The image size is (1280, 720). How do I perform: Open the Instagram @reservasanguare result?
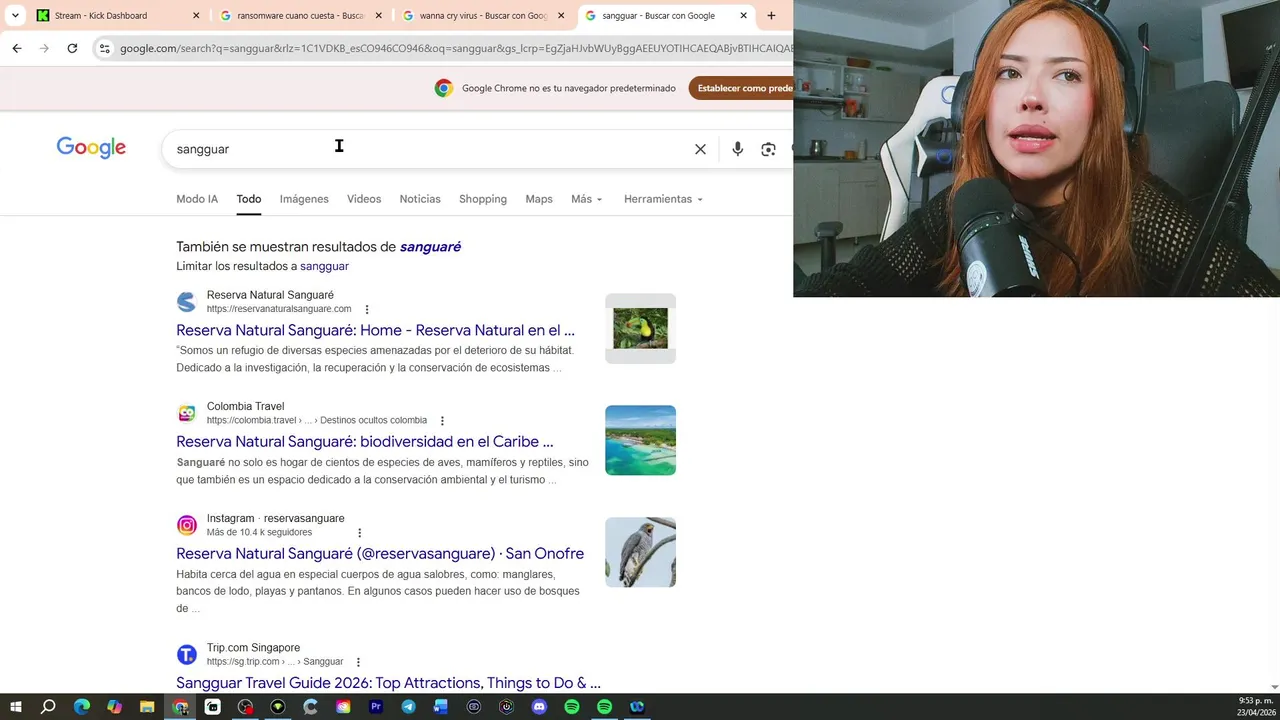tap(380, 553)
